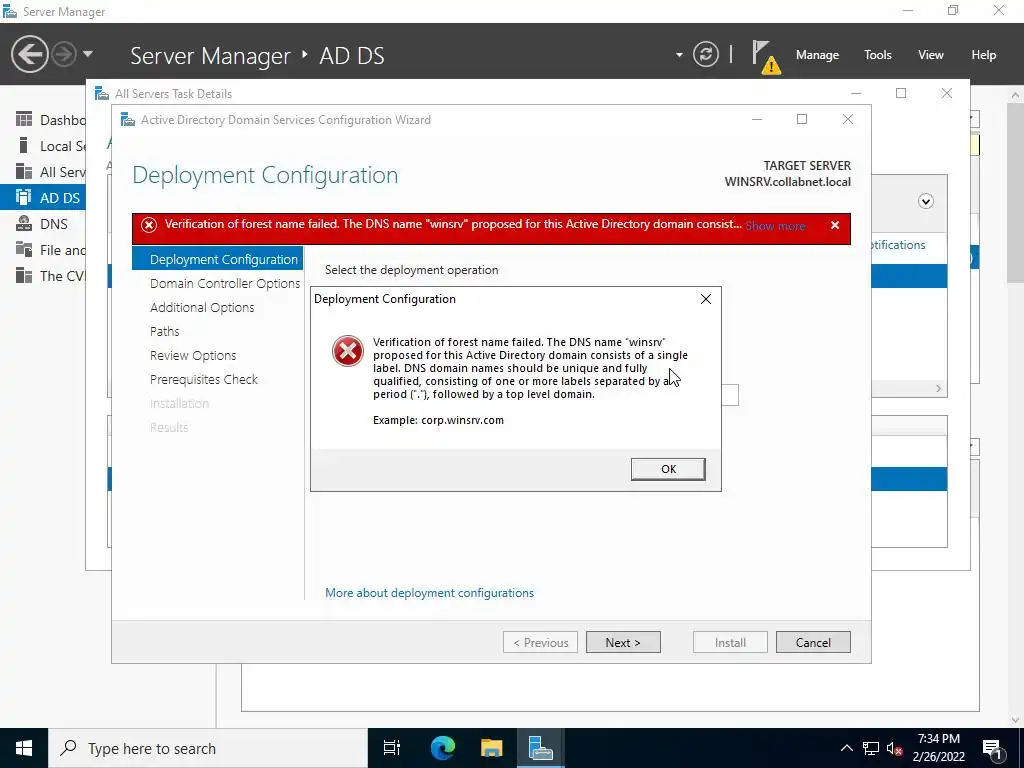Open navigation history dropdown beside forward arrow
Viewport: 1024px width, 768px height.
tap(88, 54)
